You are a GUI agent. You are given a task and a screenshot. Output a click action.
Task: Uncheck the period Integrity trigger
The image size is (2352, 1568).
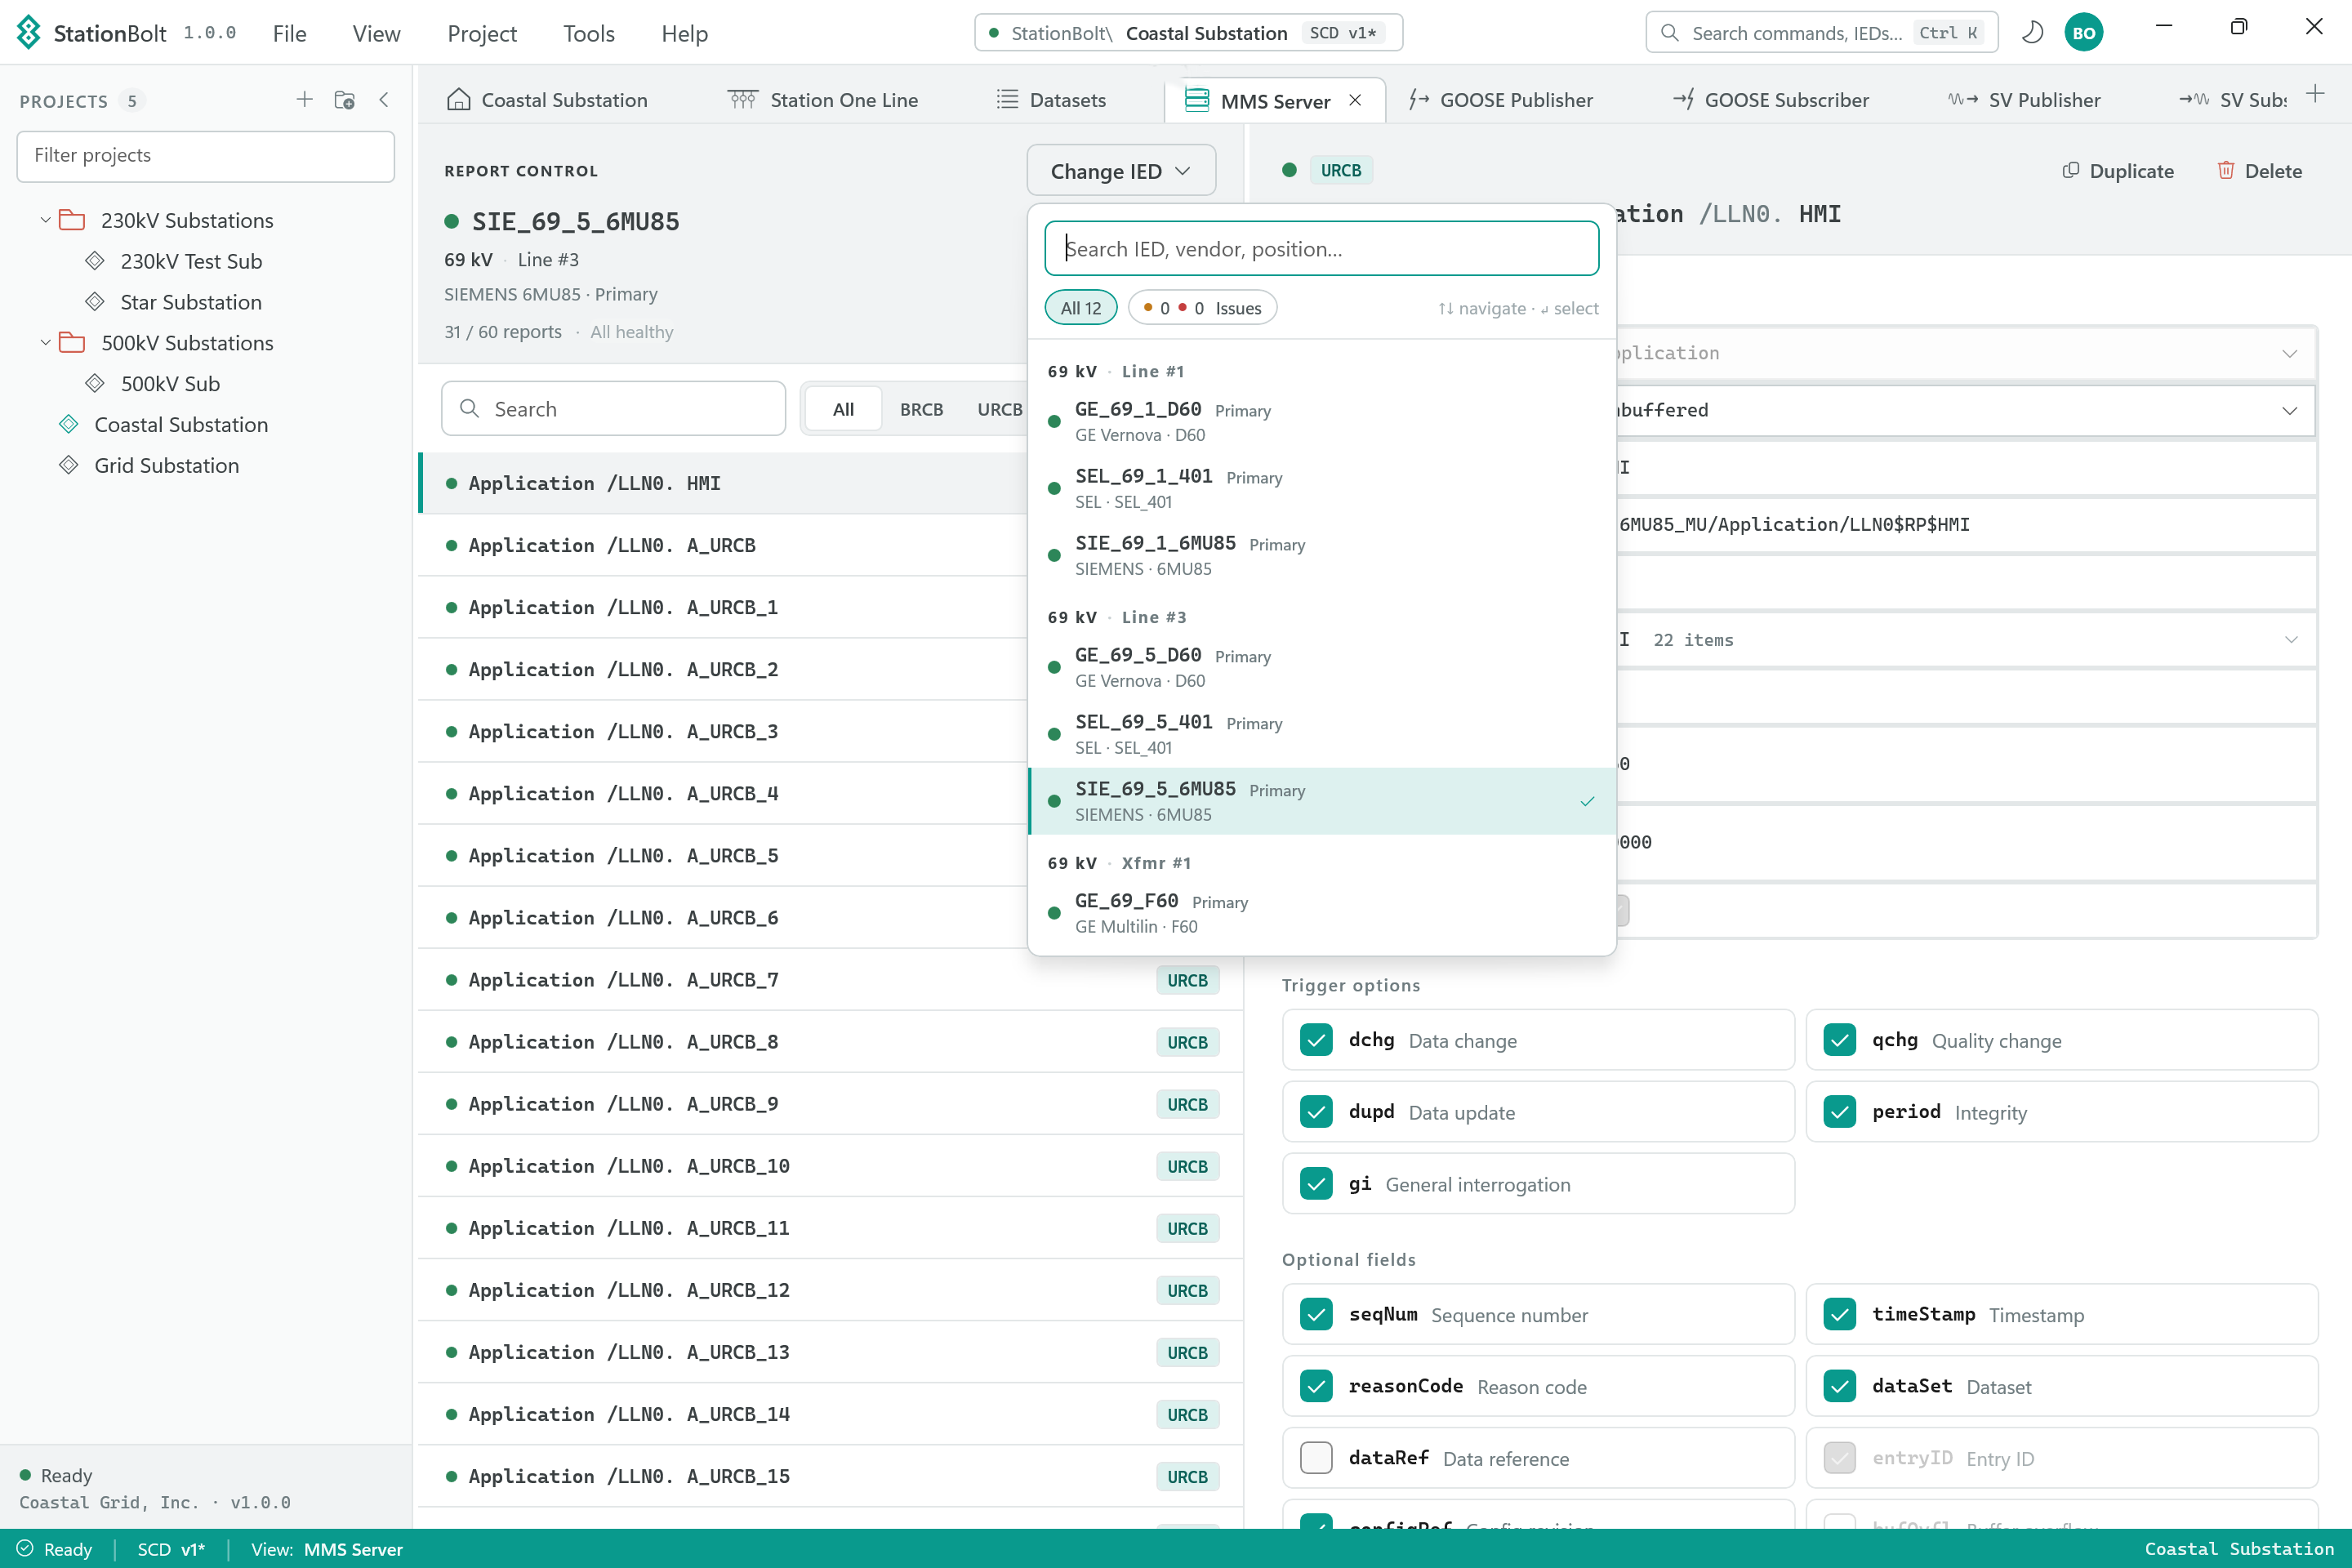pyautogui.click(x=1840, y=1112)
